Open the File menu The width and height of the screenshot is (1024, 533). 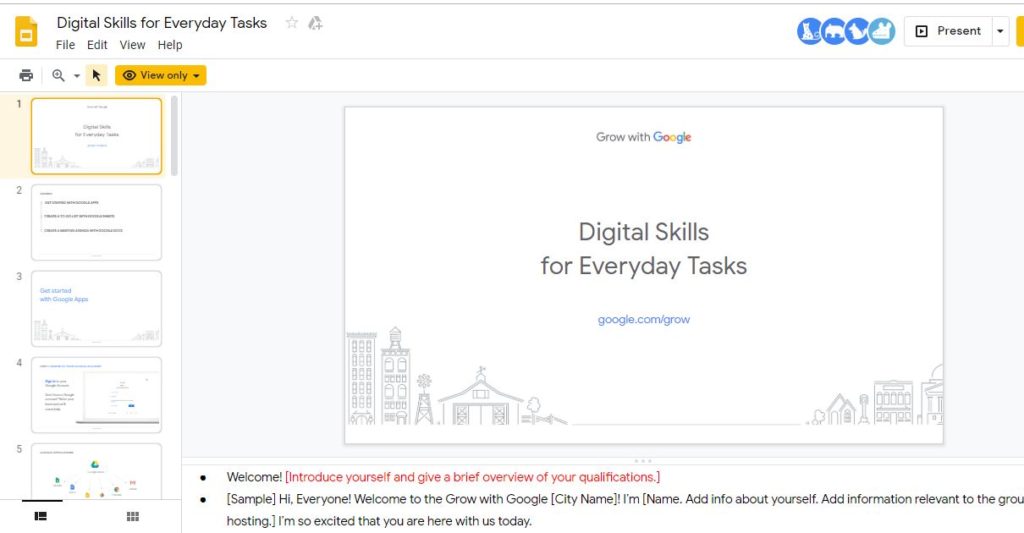[65, 45]
